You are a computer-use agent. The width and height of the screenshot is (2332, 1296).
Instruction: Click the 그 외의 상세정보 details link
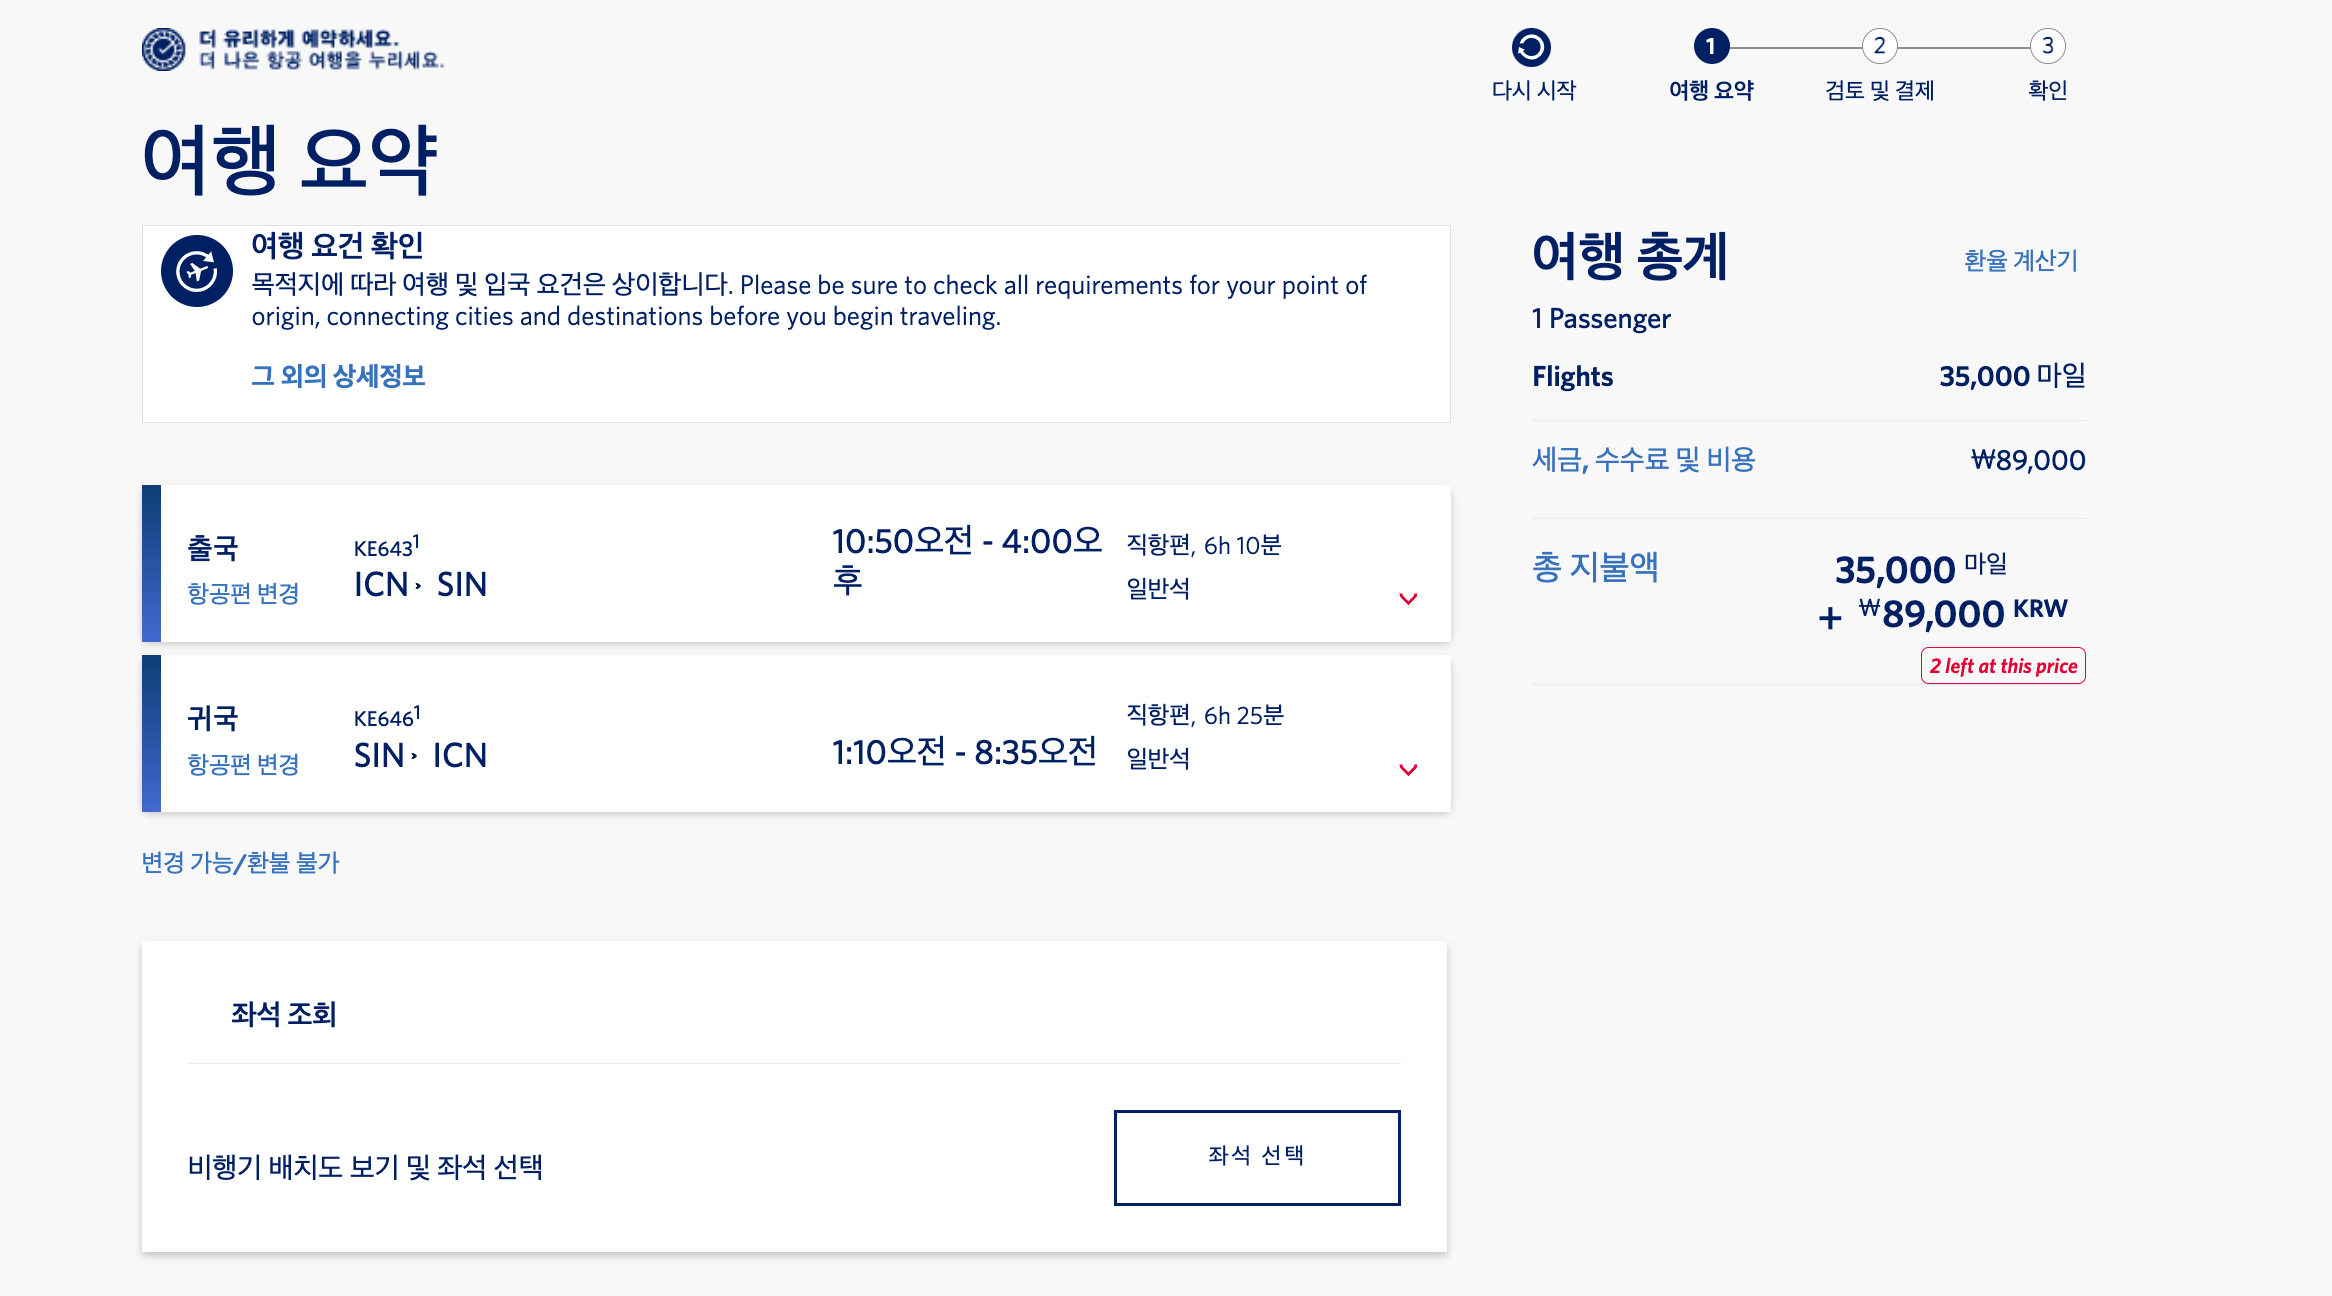tap(338, 376)
